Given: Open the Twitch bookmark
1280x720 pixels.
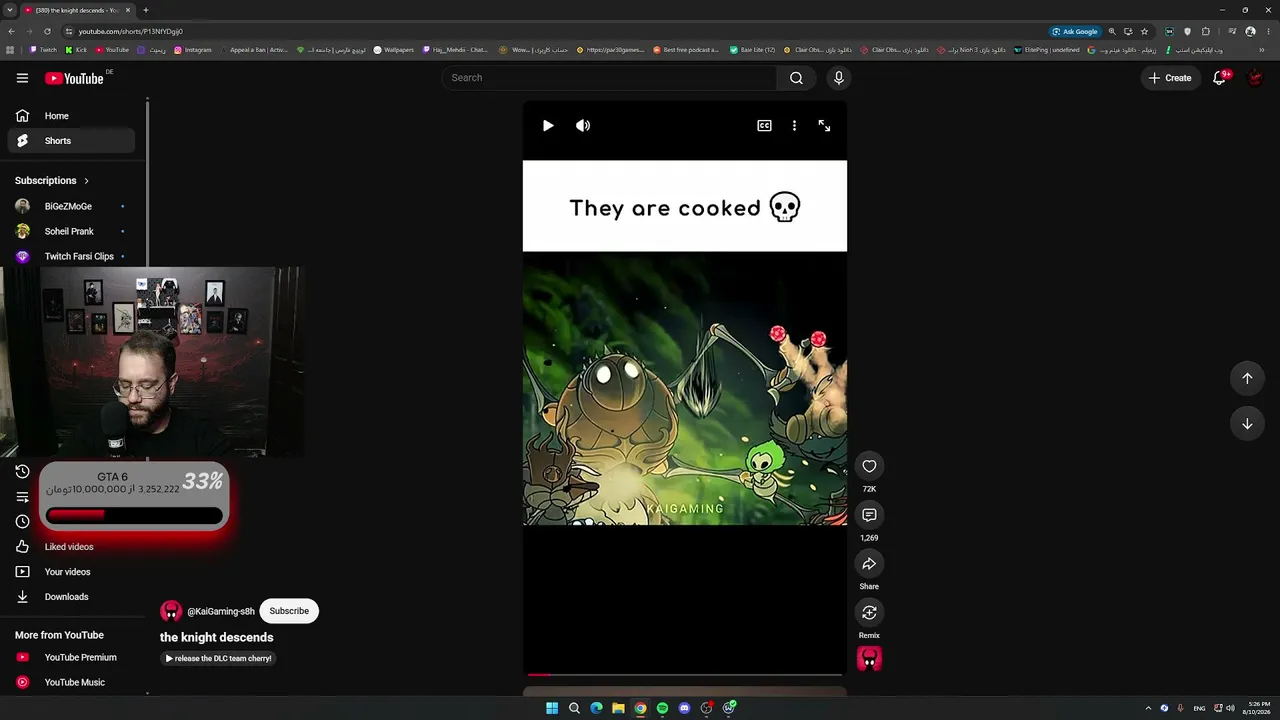Looking at the screenshot, I should 43,50.
